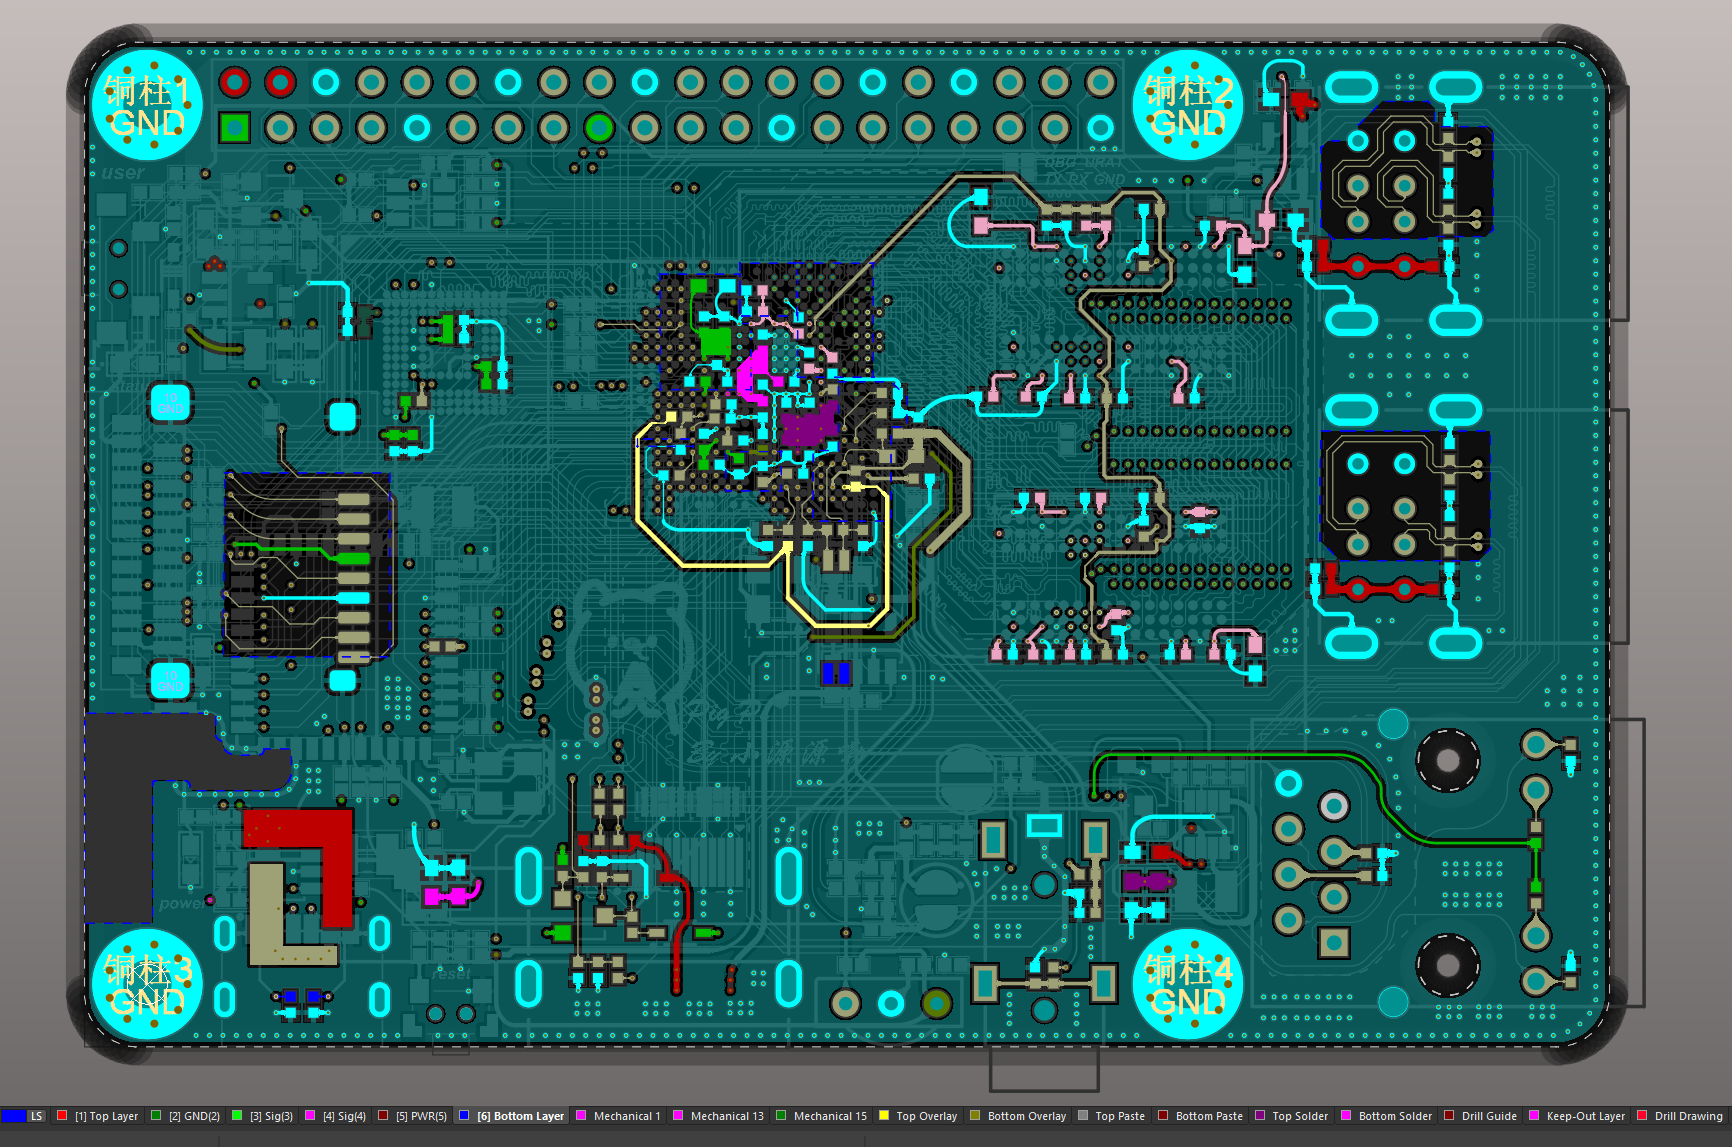Click the Drill Drawing color swatch
The width and height of the screenshot is (1732, 1147).
[1642, 1116]
